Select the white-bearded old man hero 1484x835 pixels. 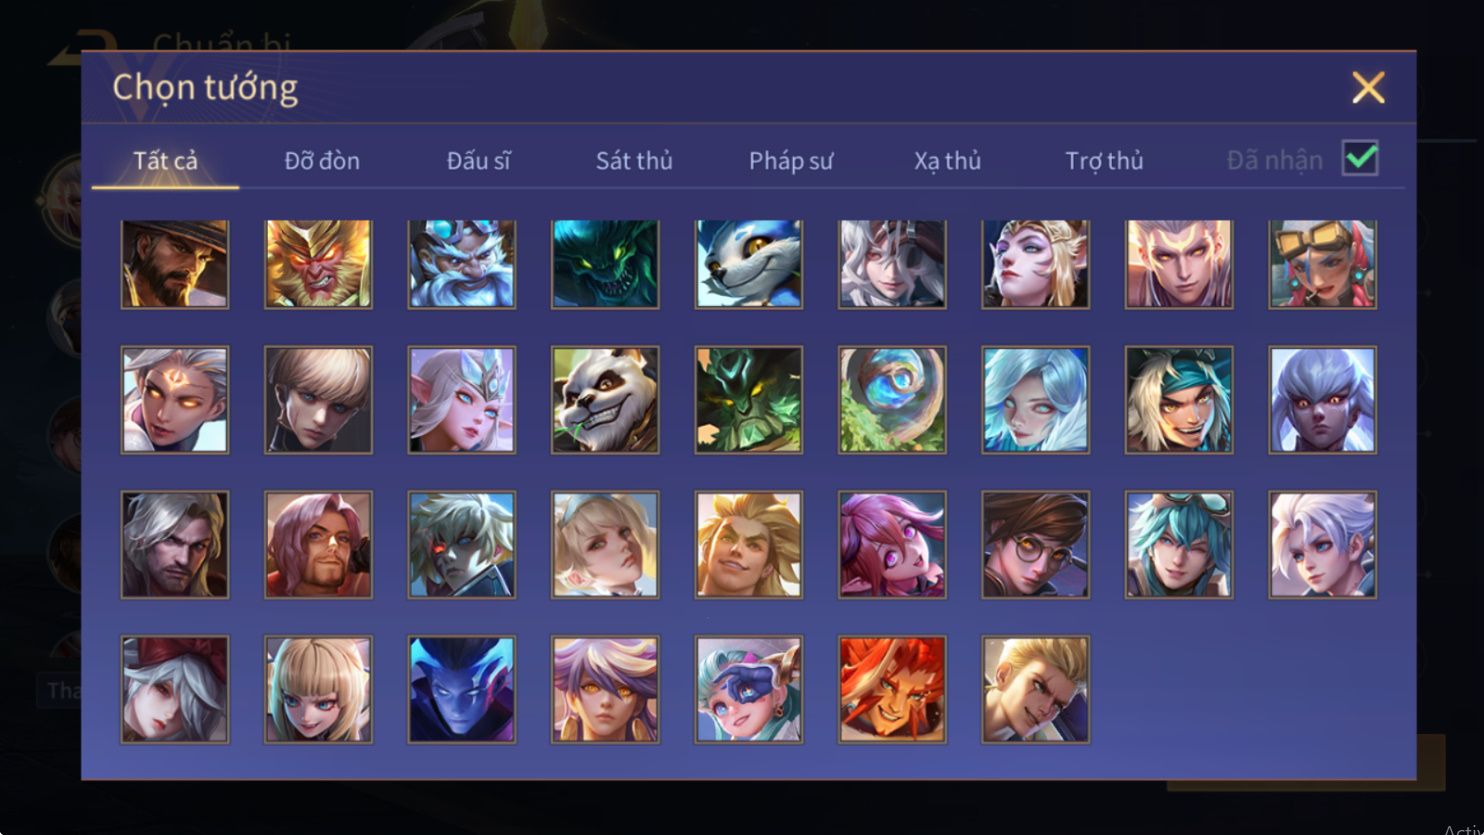coord(462,264)
